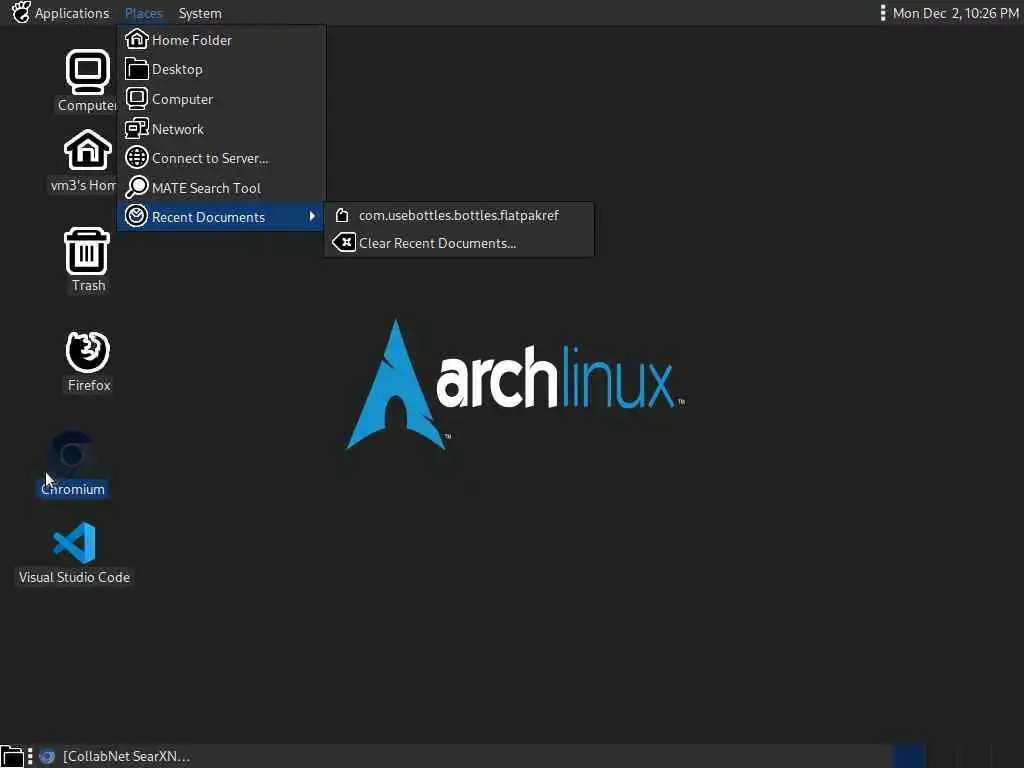Choose Clear Recent Documents...
Viewport: 1024px width, 768px height.
tap(459, 243)
